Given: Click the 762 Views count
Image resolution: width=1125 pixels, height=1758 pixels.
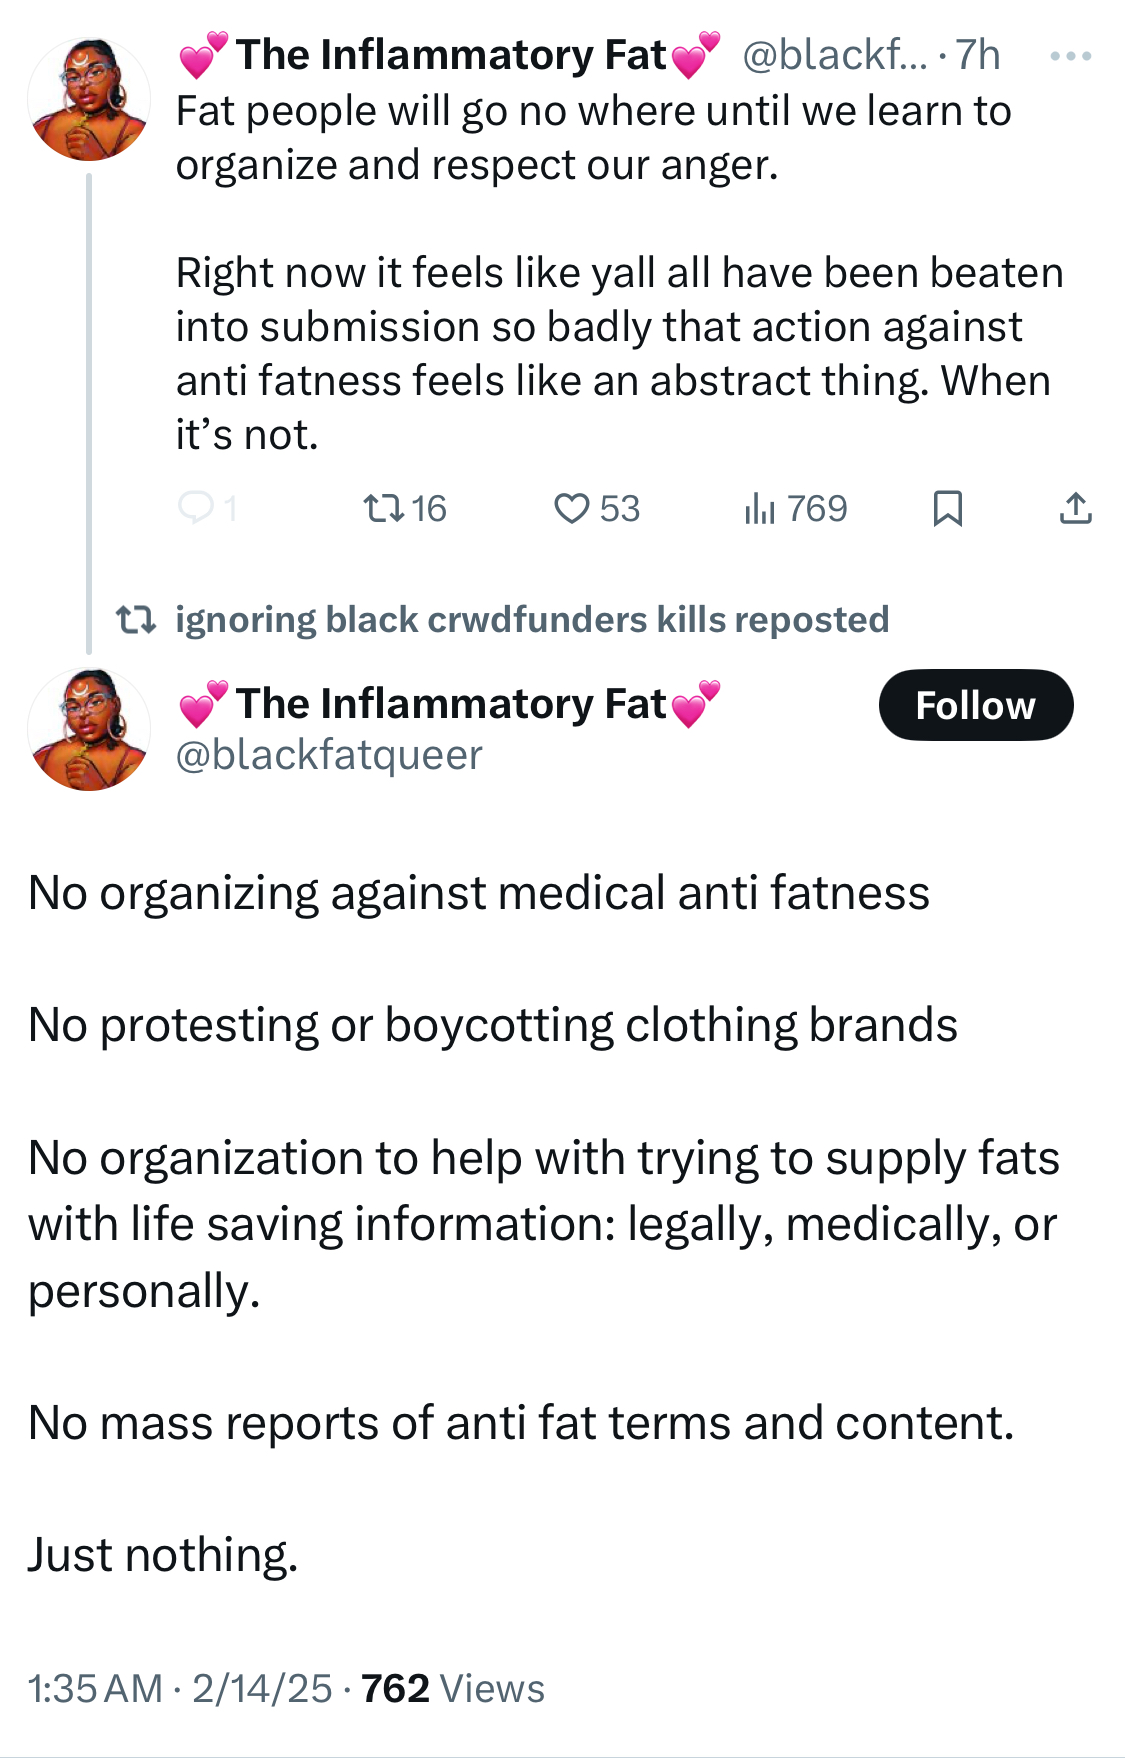Looking at the screenshot, I should 453,1689.
